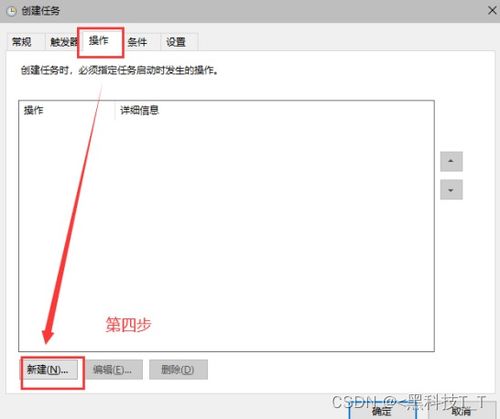Confirm with the 确定 button

[382, 410]
